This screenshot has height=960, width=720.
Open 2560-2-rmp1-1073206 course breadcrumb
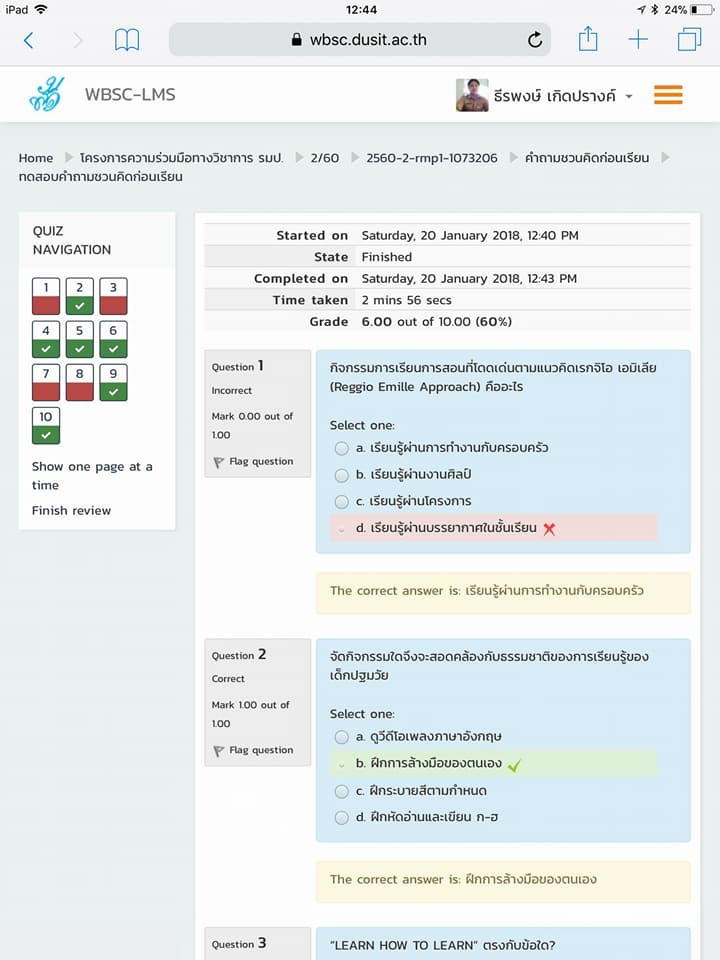point(431,158)
